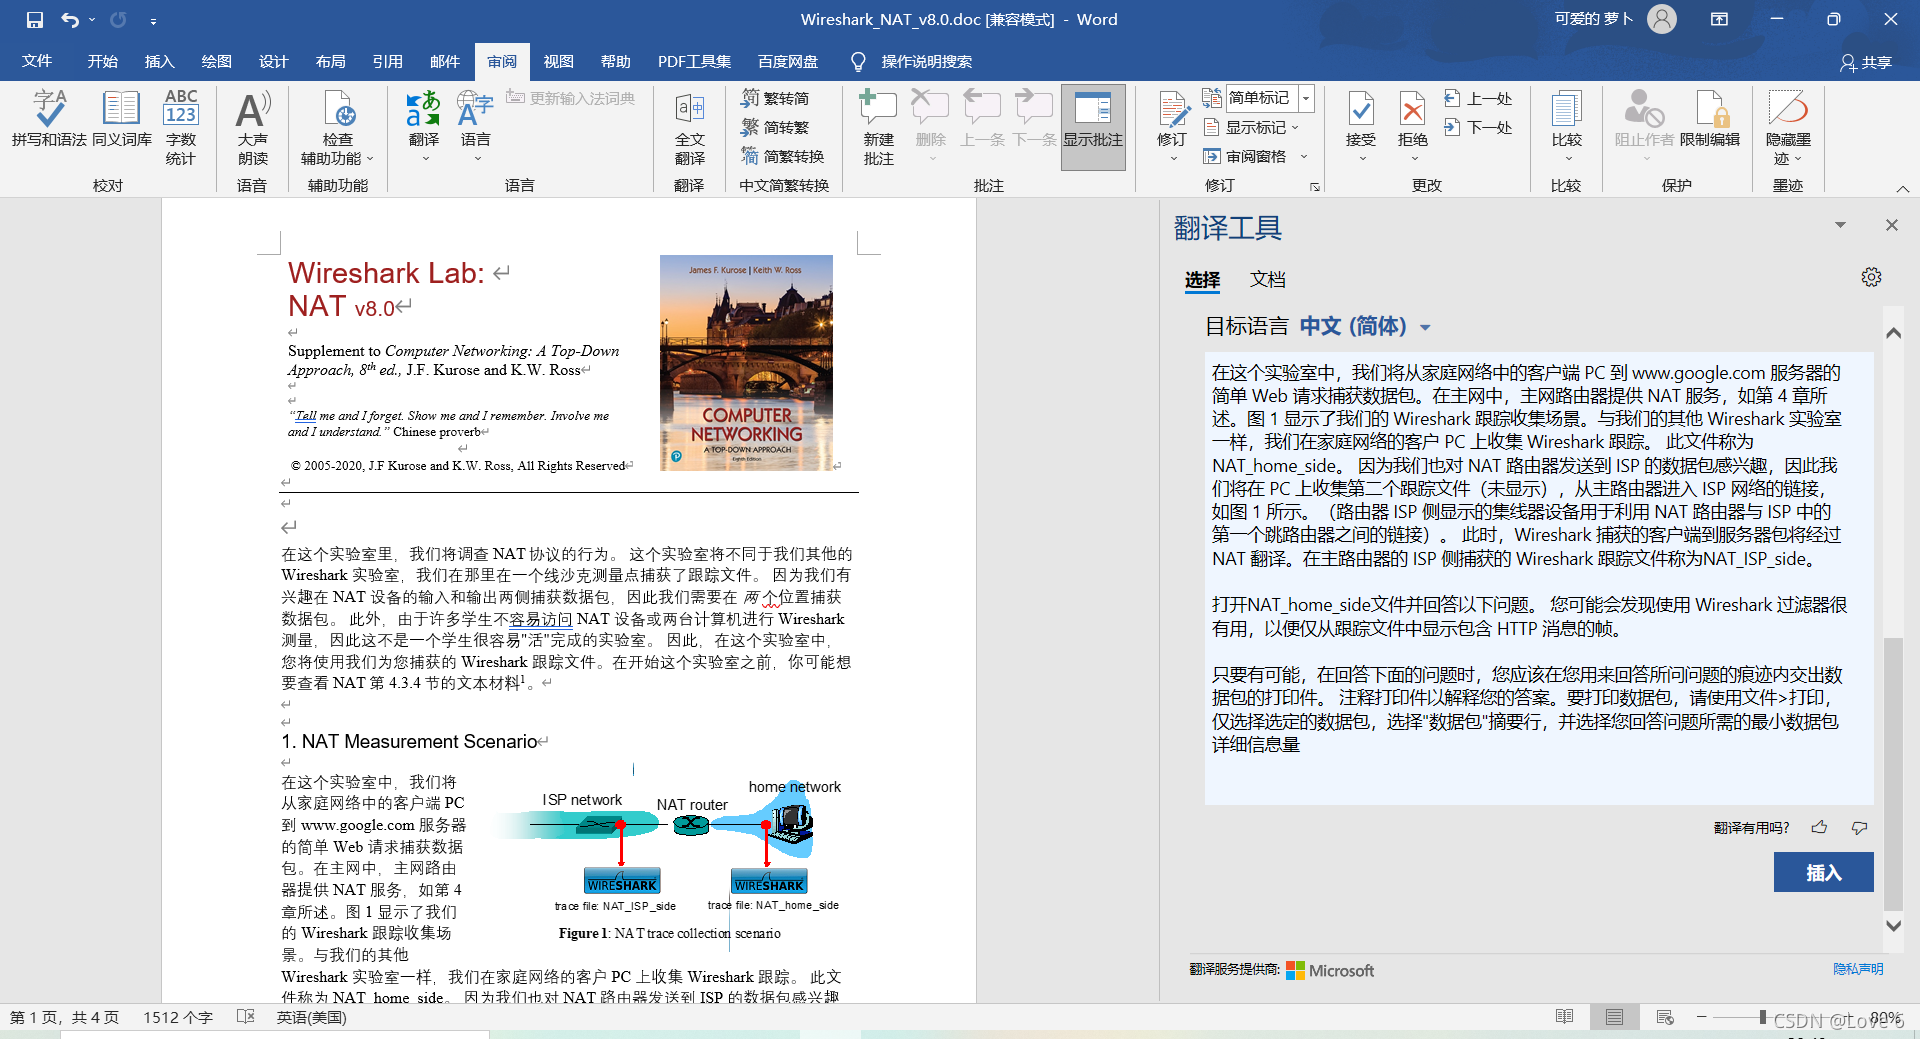Give thumbs up to translation
This screenshot has height=1039, width=1920.
pyautogui.click(x=1819, y=827)
